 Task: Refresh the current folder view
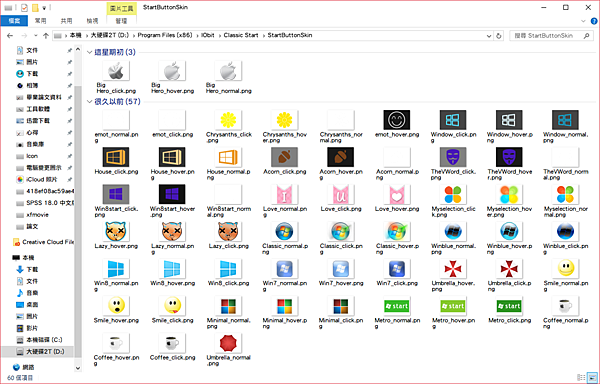pyautogui.click(x=499, y=36)
